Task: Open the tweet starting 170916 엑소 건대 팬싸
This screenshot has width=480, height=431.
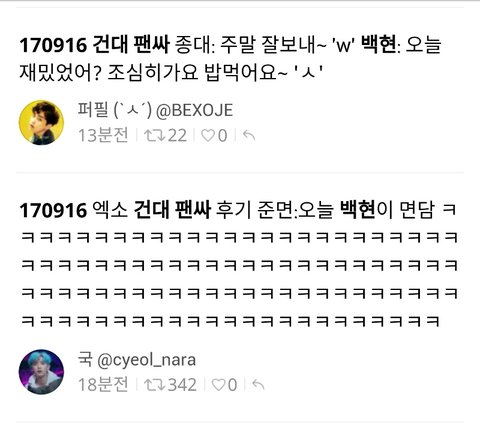Action: click(239, 266)
